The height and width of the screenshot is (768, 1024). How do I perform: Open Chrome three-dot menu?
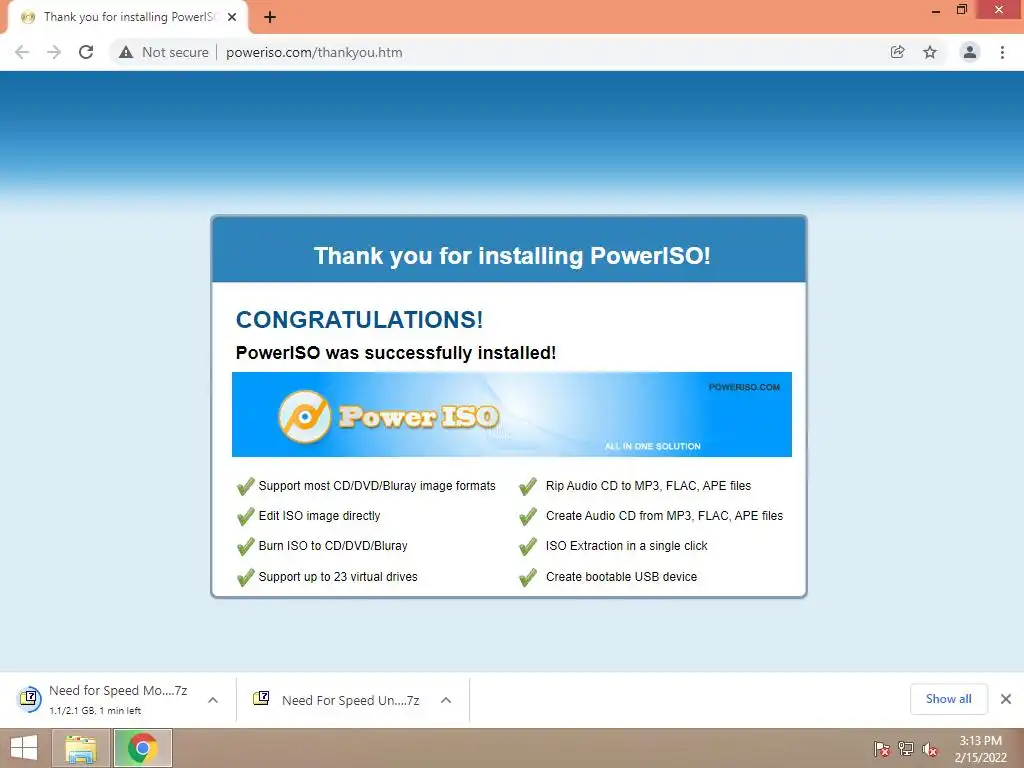coord(1002,52)
